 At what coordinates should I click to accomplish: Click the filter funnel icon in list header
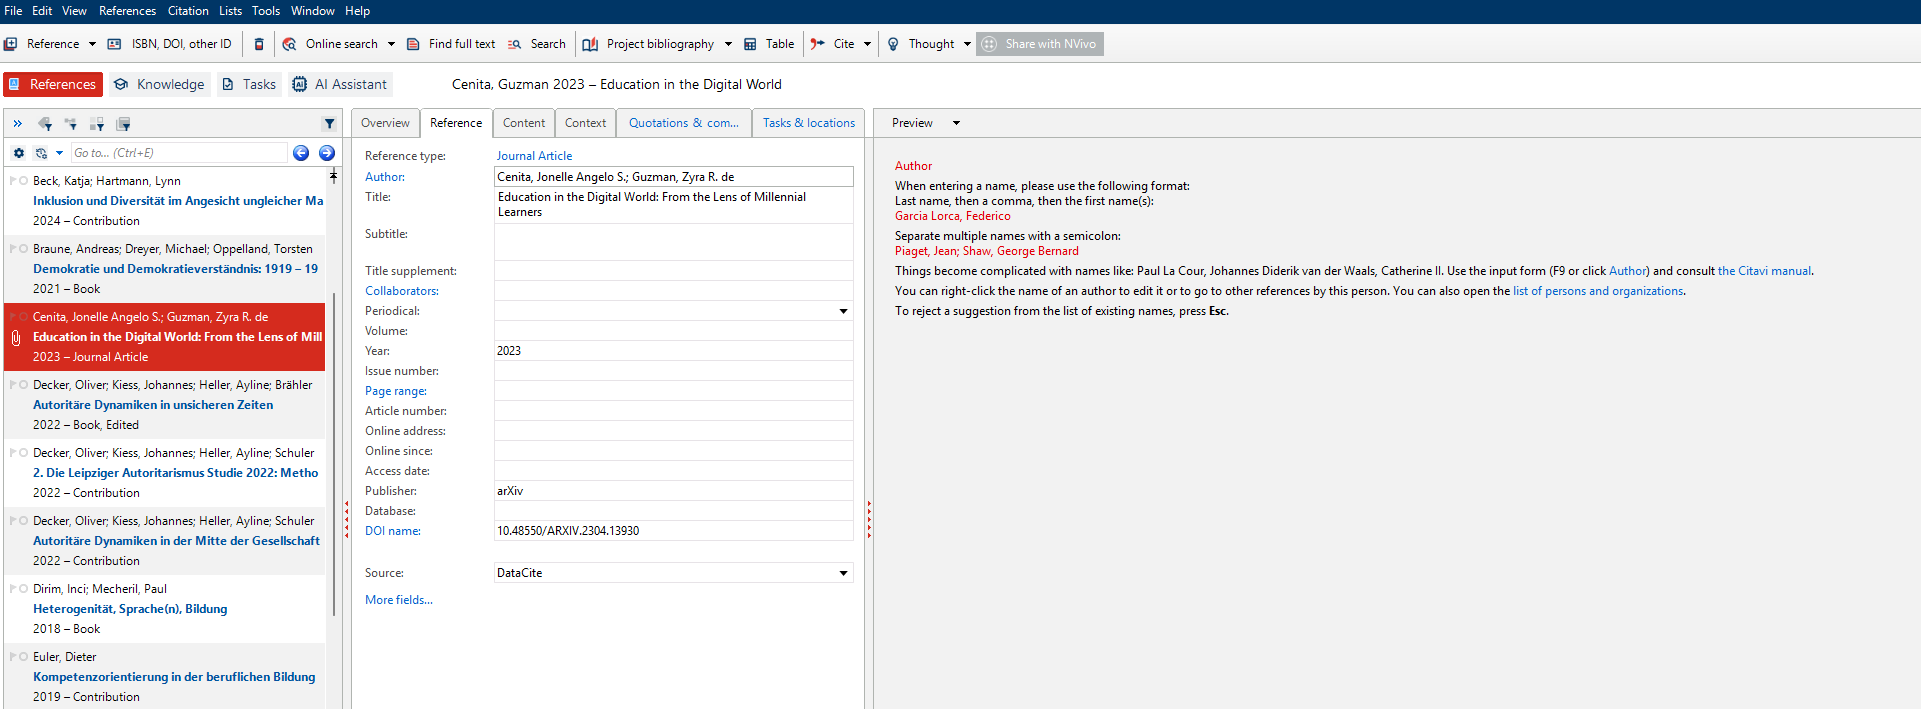point(329,124)
